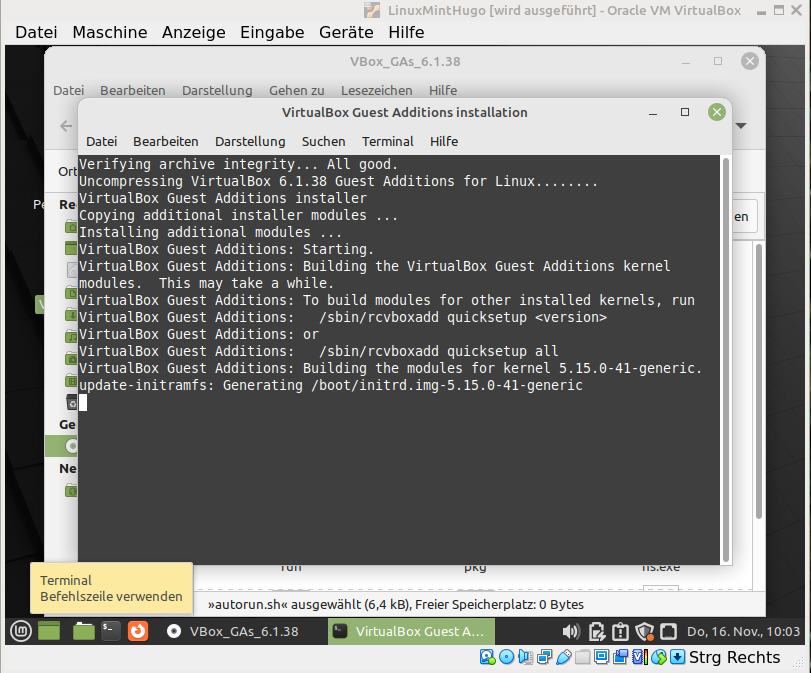Open the terminal's Suchen menu

(x=324, y=142)
